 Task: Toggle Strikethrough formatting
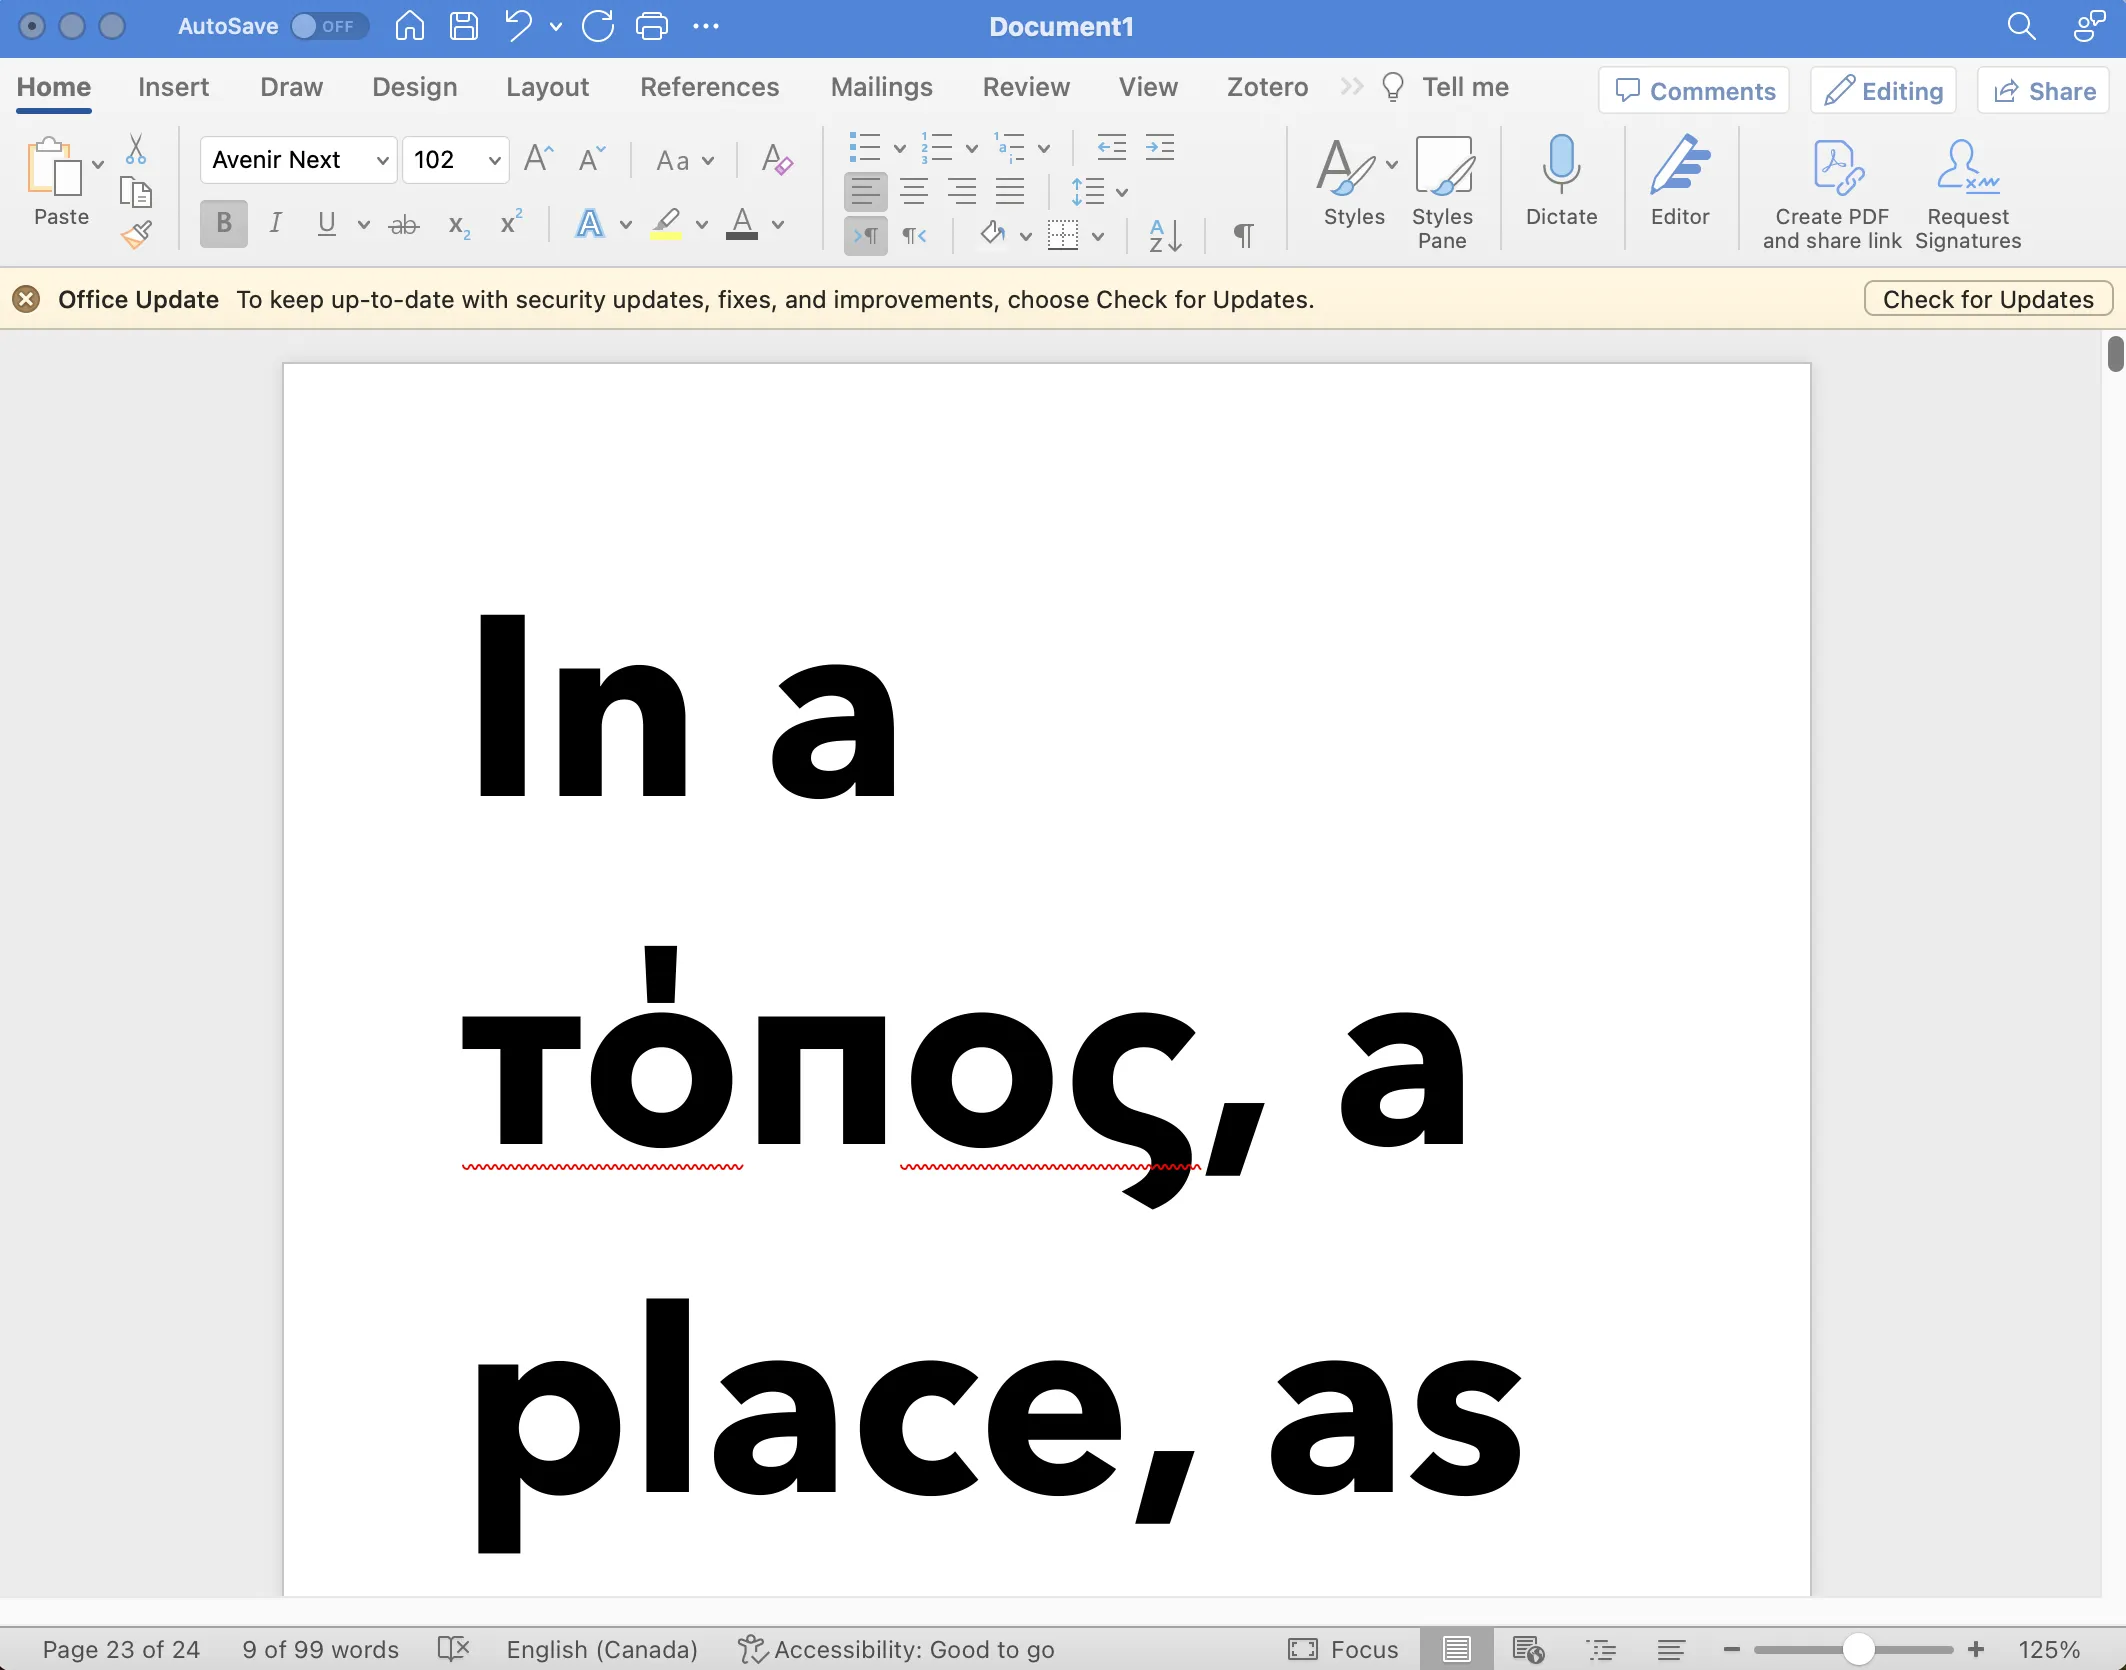pyautogui.click(x=403, y=224)
